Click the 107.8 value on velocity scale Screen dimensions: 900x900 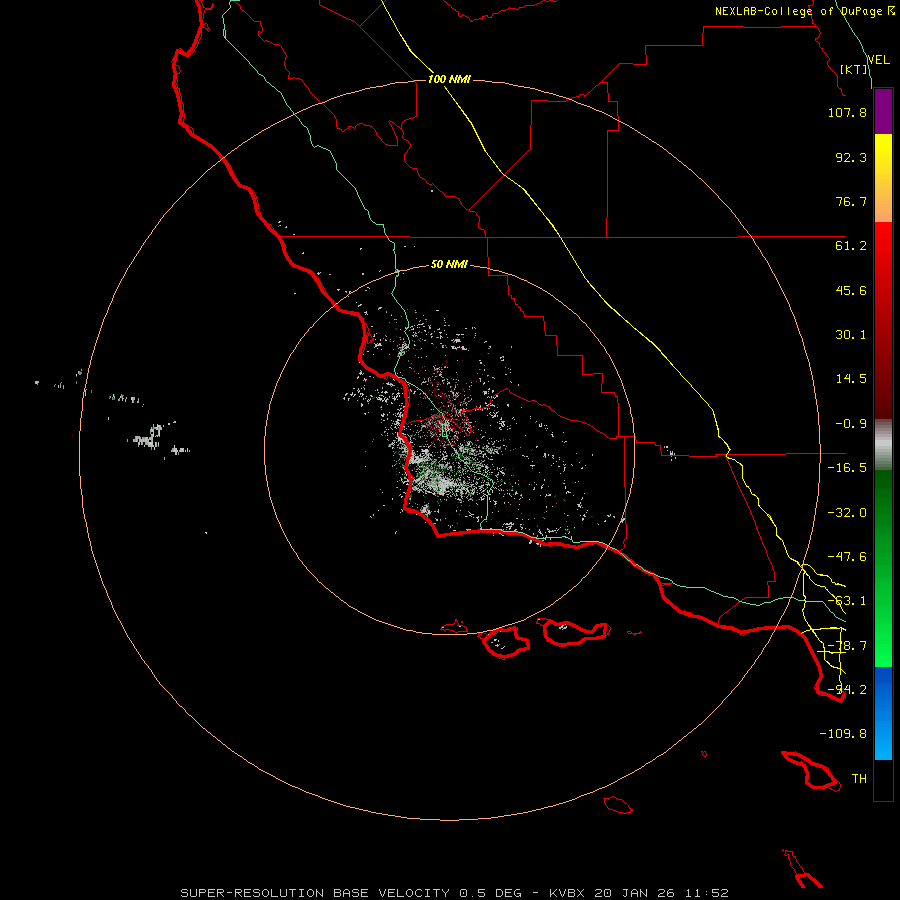[847, 112]
